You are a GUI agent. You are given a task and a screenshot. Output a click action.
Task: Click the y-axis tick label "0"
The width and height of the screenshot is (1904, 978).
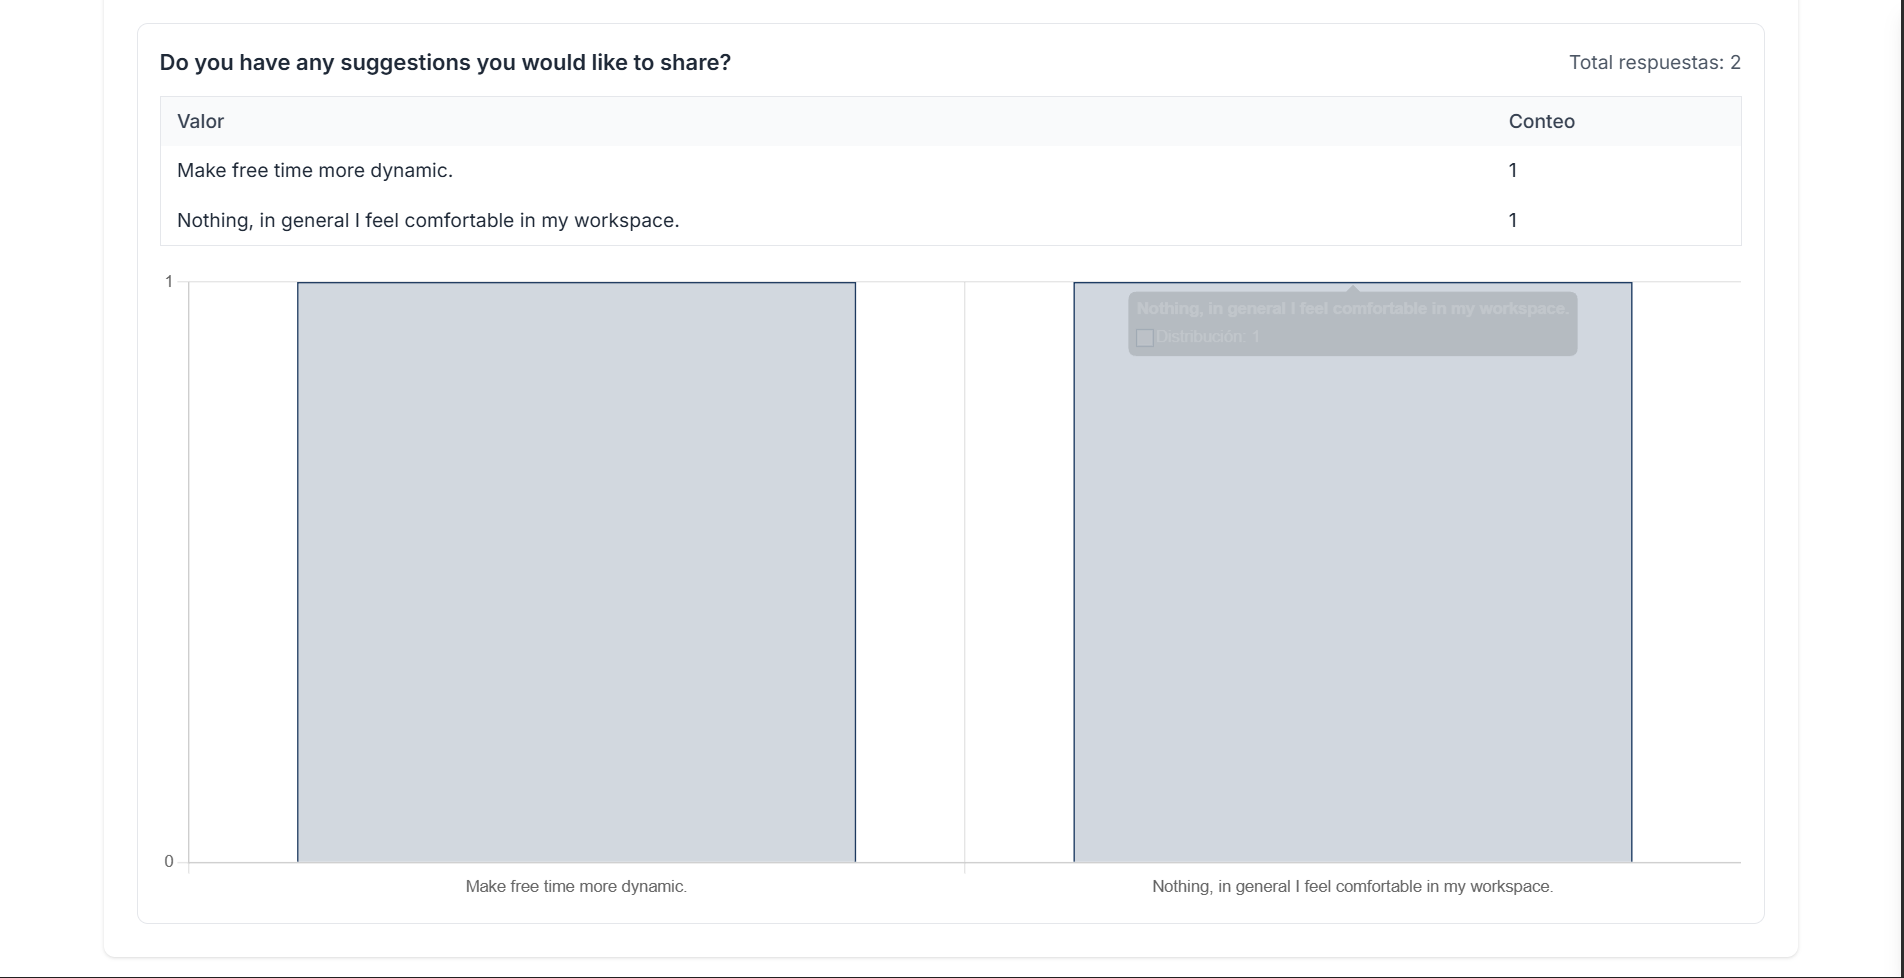point(169,861)
